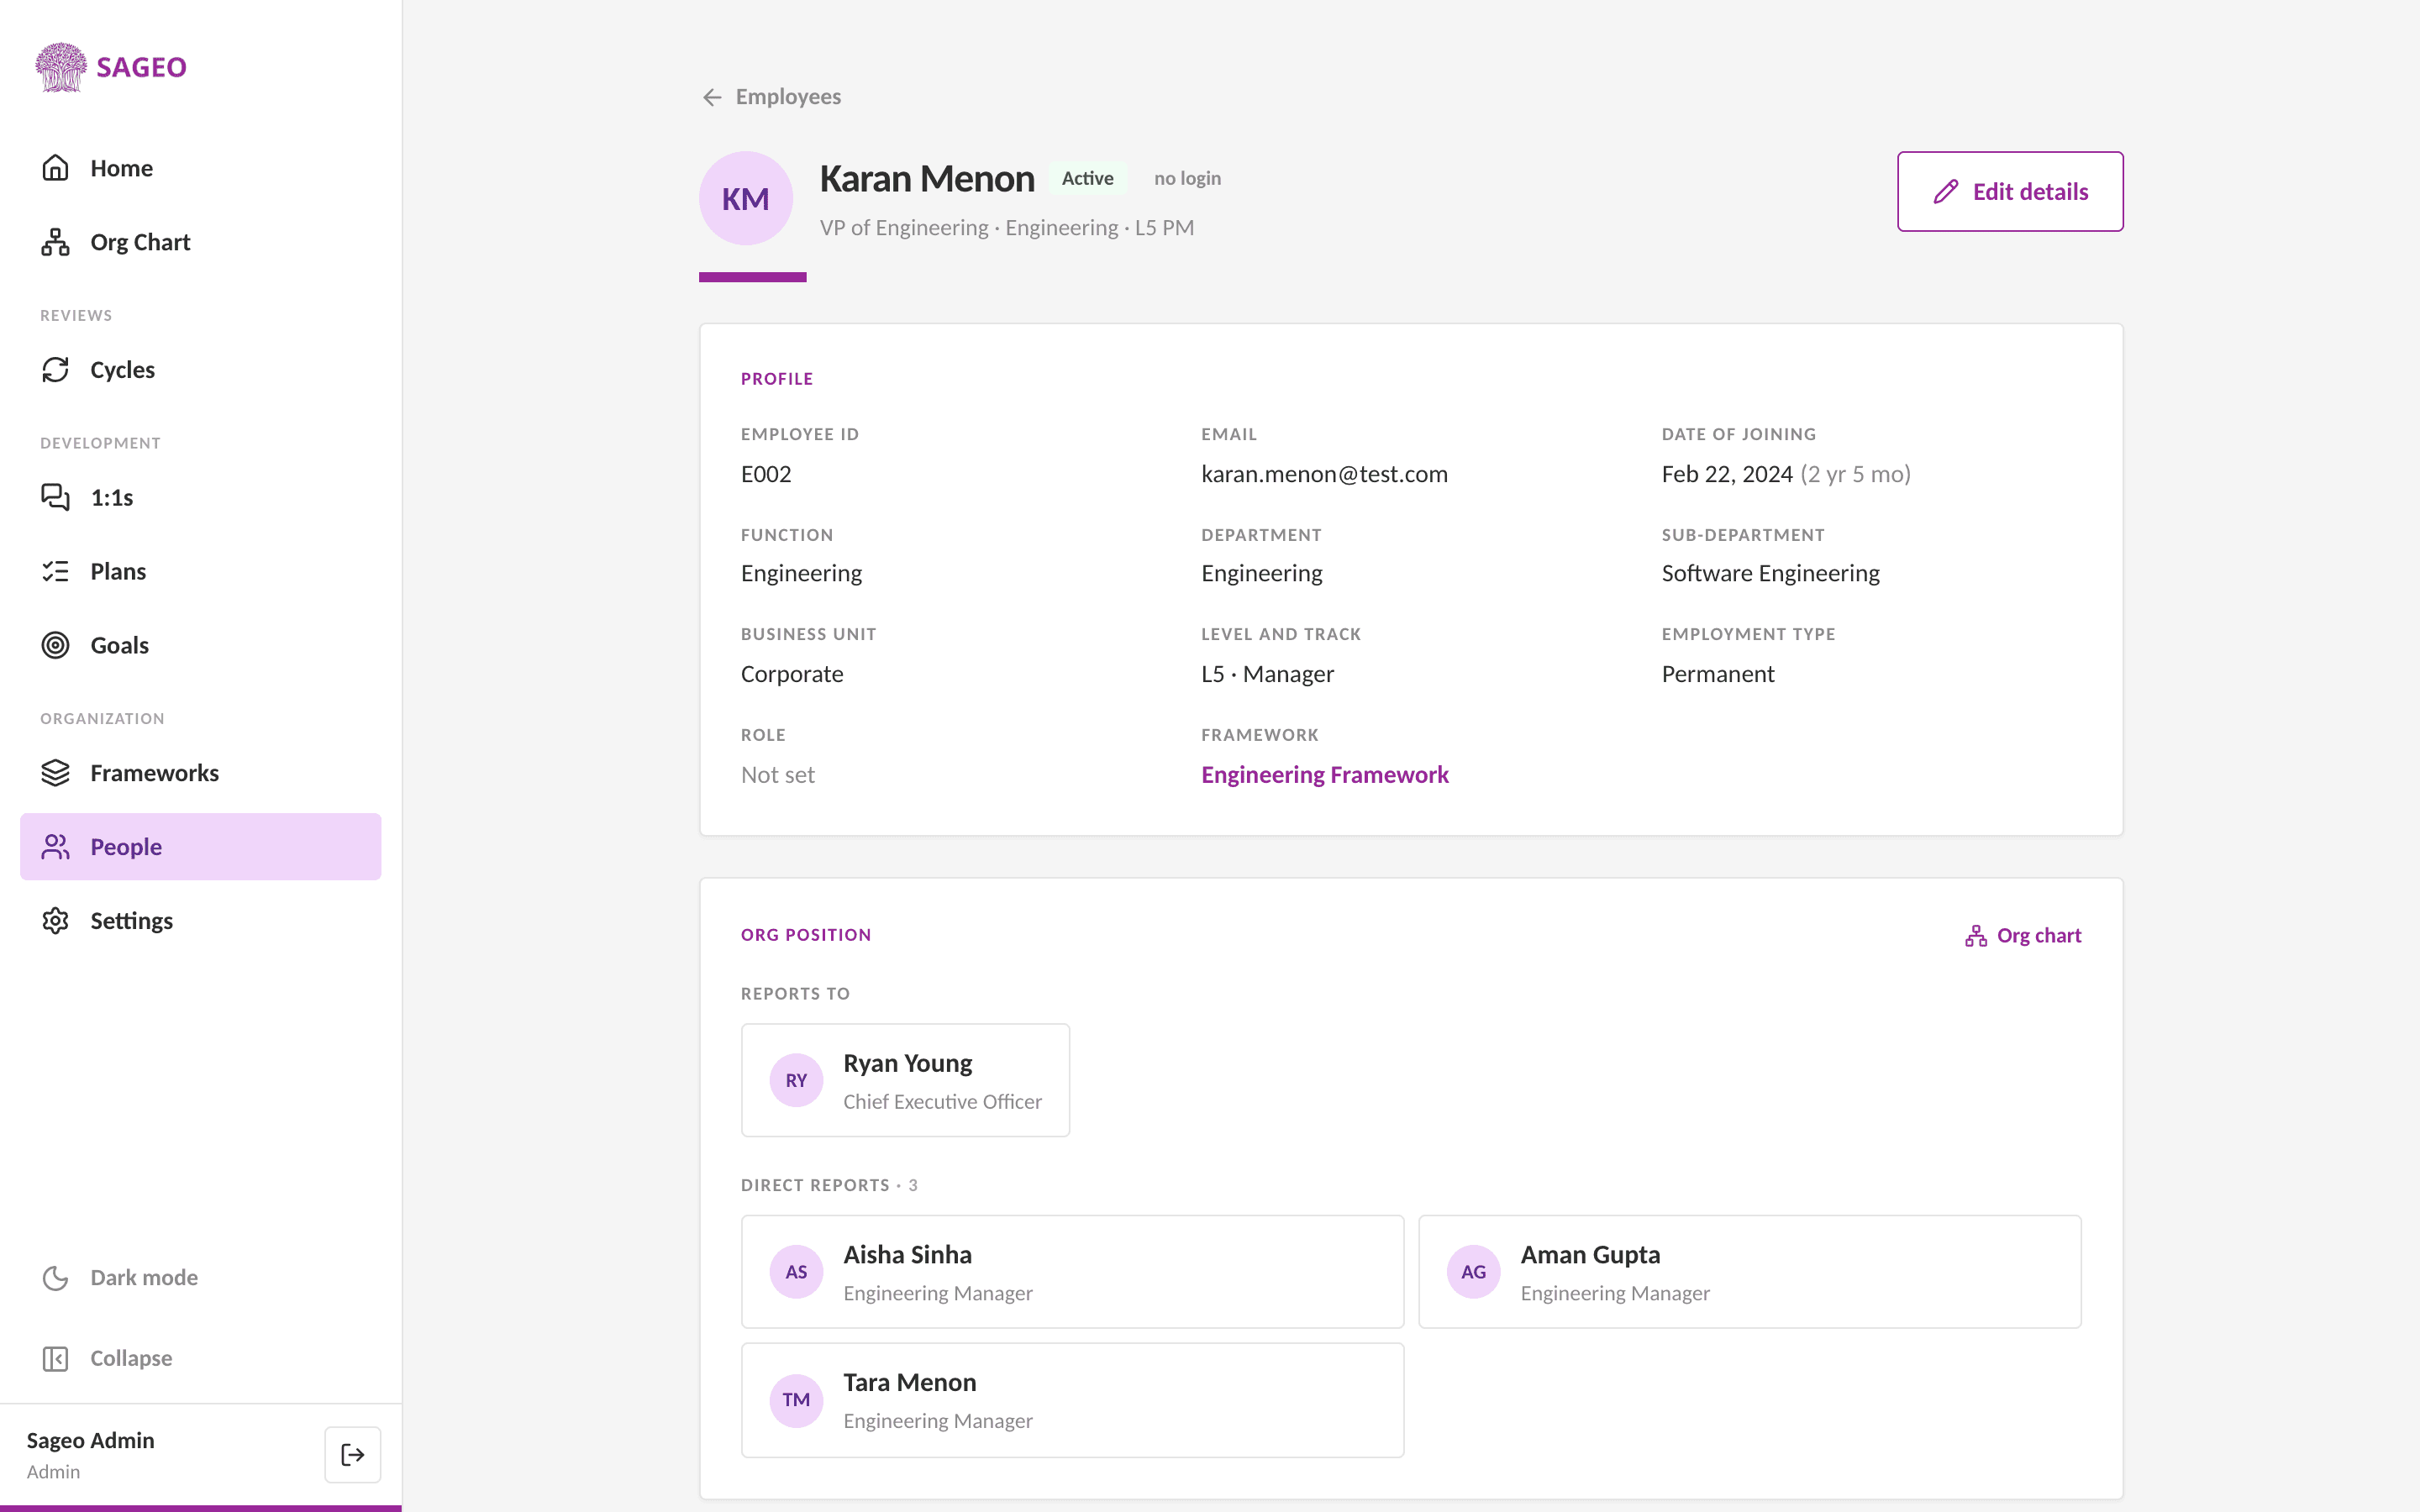The image size is (2420, 1512).
Task: Click the Edit details button
Action: [x=2010, y=192]
